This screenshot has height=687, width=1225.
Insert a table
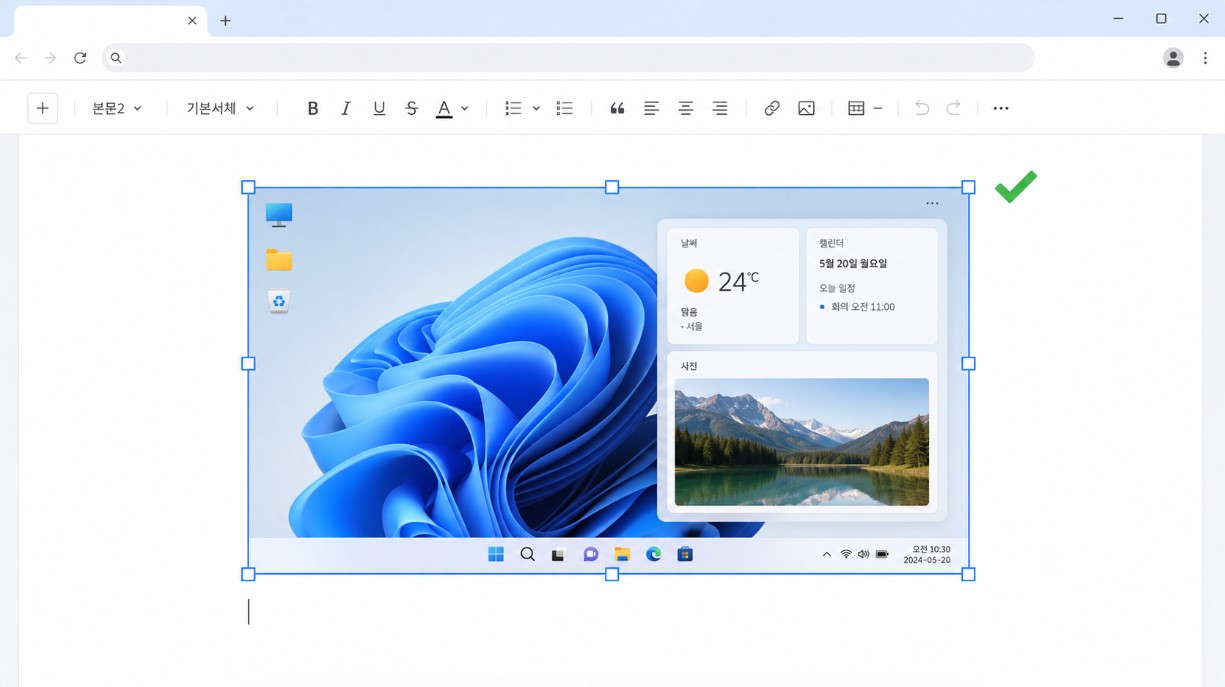coord(856,108)
